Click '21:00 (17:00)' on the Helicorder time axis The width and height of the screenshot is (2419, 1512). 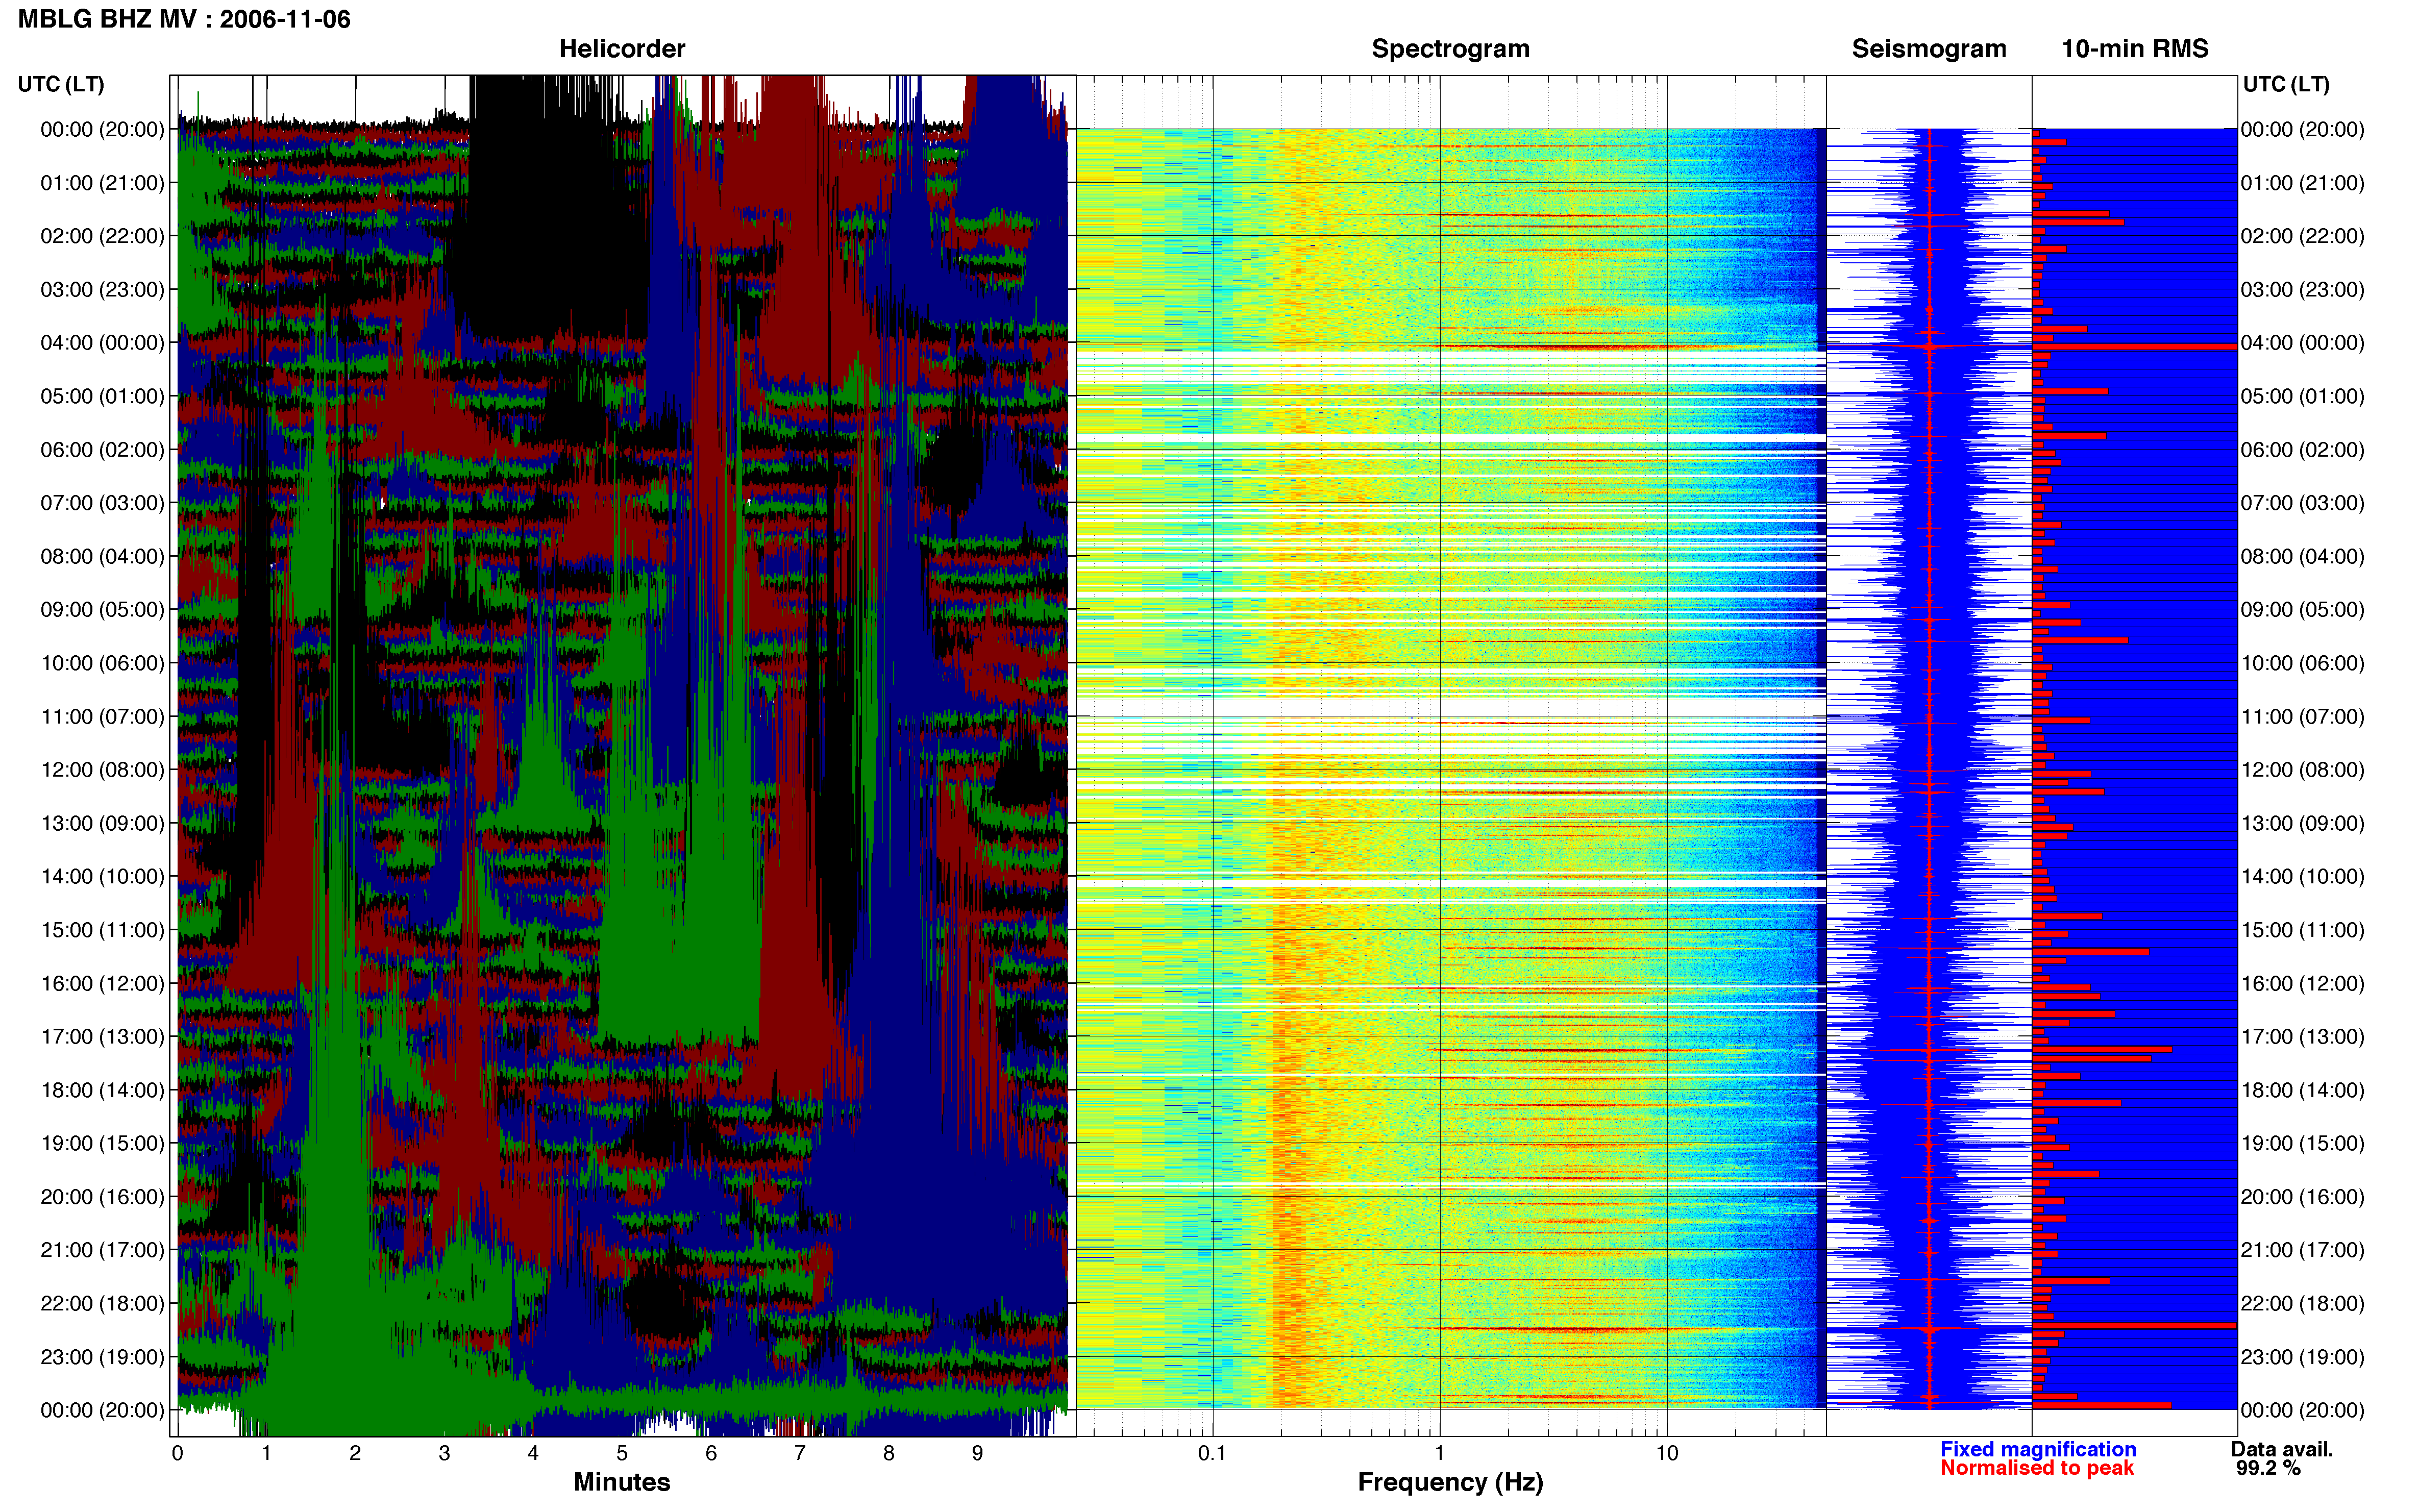point(102,1250)
